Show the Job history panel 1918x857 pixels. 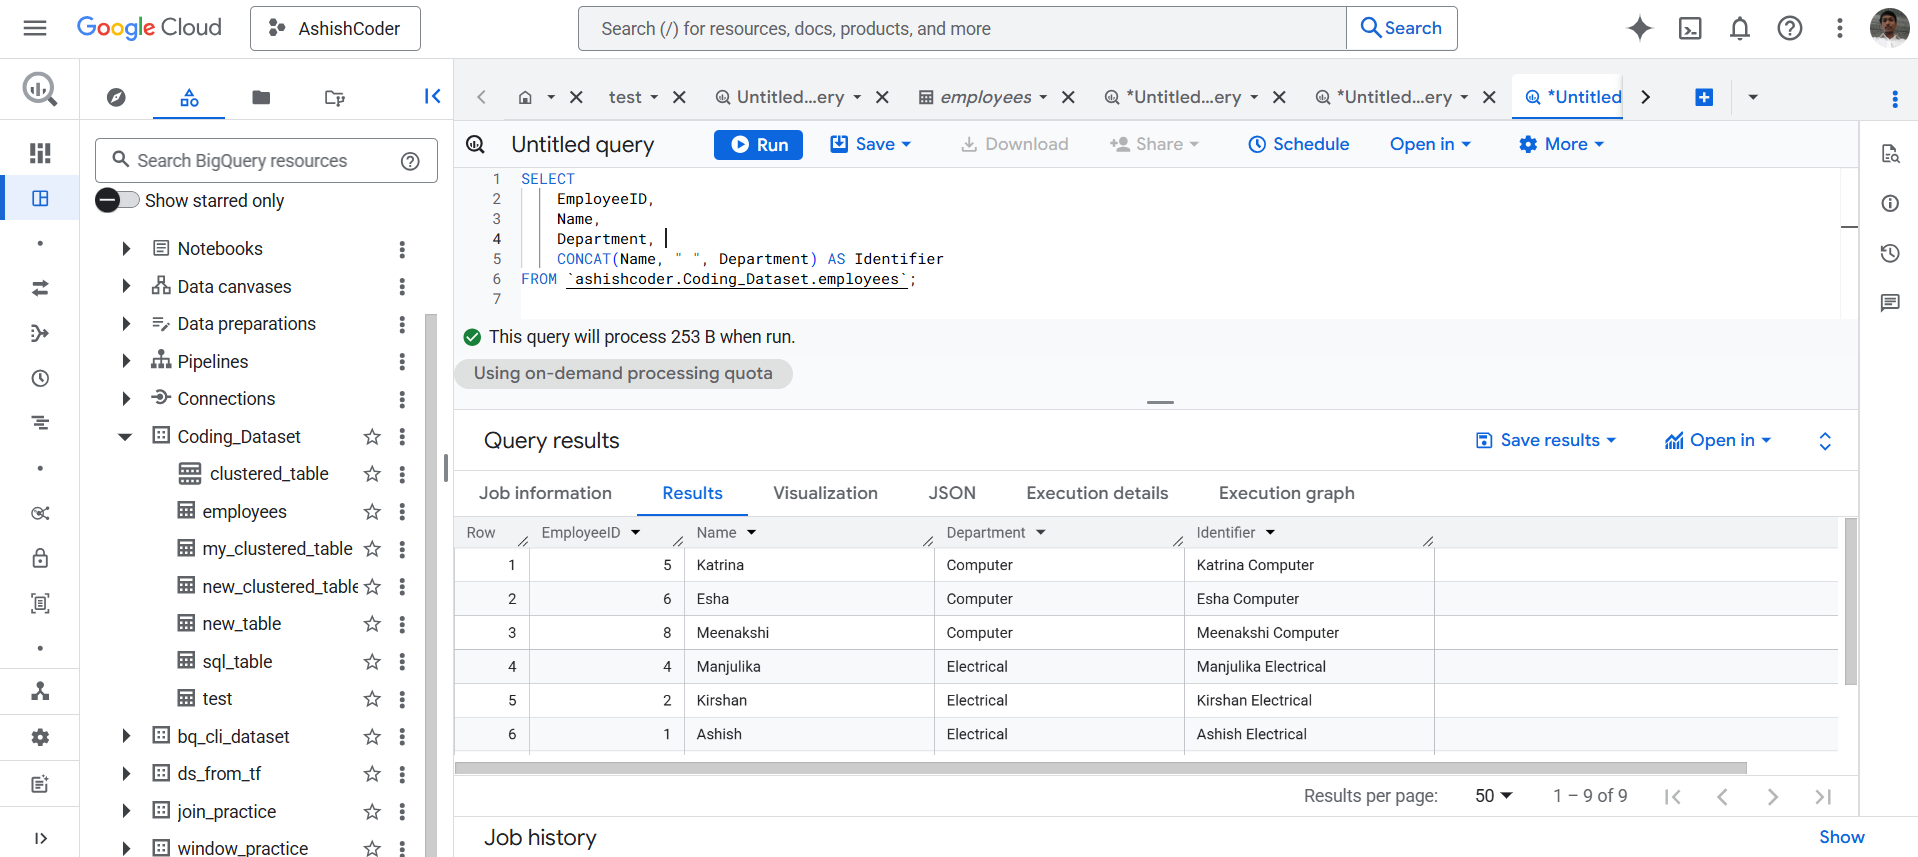pos(1841,837)
